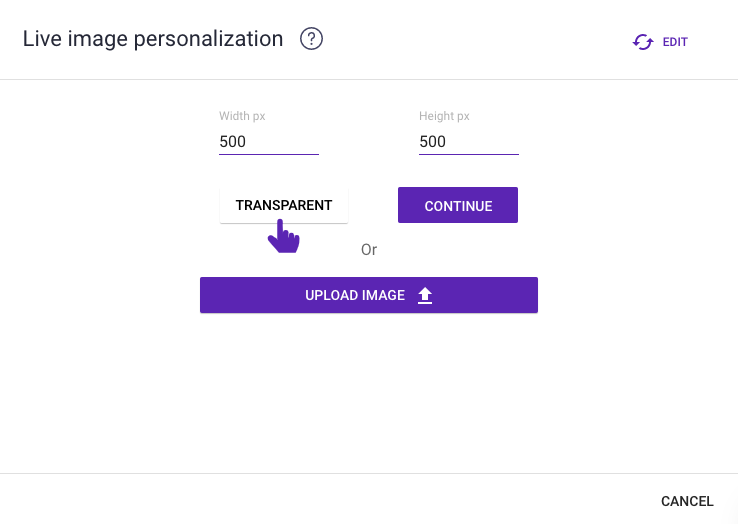Open the help question mark icon

coord(312,39)
